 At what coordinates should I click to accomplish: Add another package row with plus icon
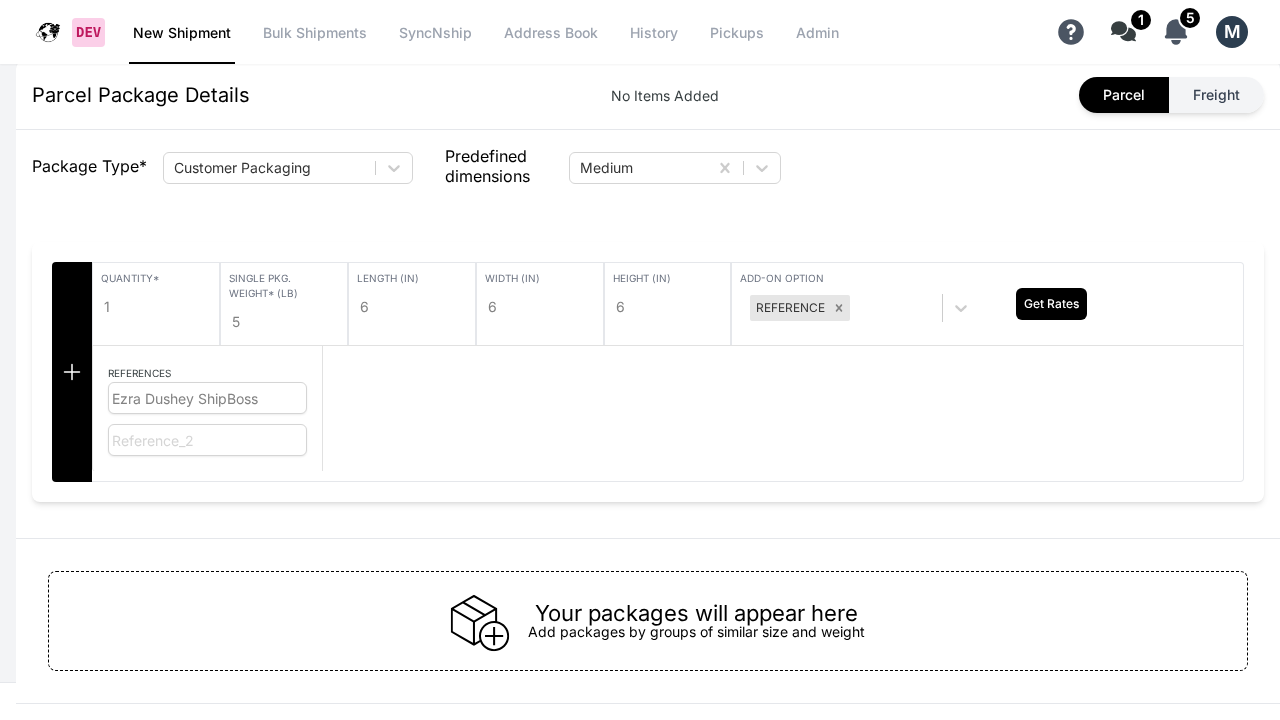(72, 372)
